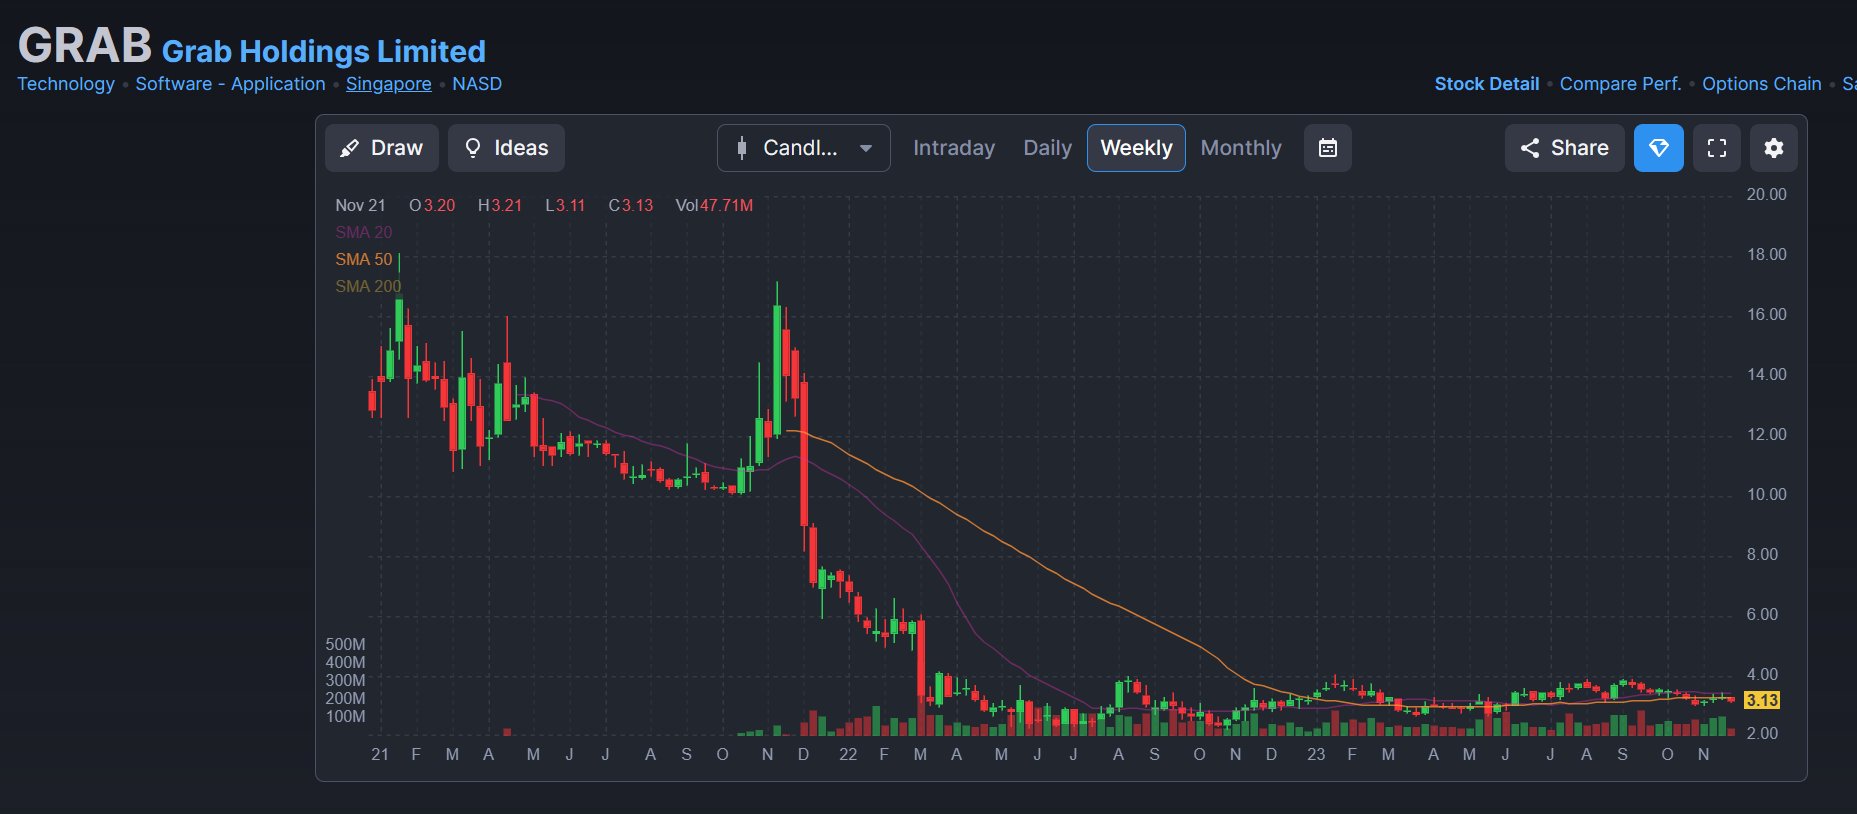The image size is (1857, 814).
Task: Open the Draw tool
Action: point(382,148)
